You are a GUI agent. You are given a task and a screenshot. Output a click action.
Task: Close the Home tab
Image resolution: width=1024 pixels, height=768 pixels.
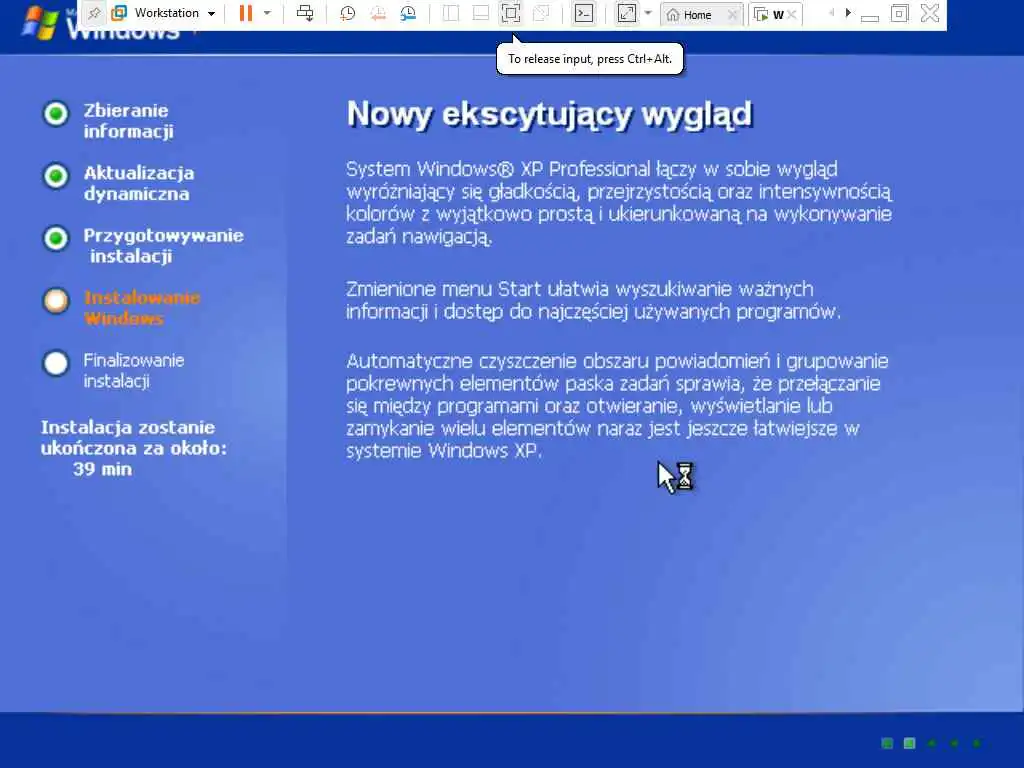point(733,14)
